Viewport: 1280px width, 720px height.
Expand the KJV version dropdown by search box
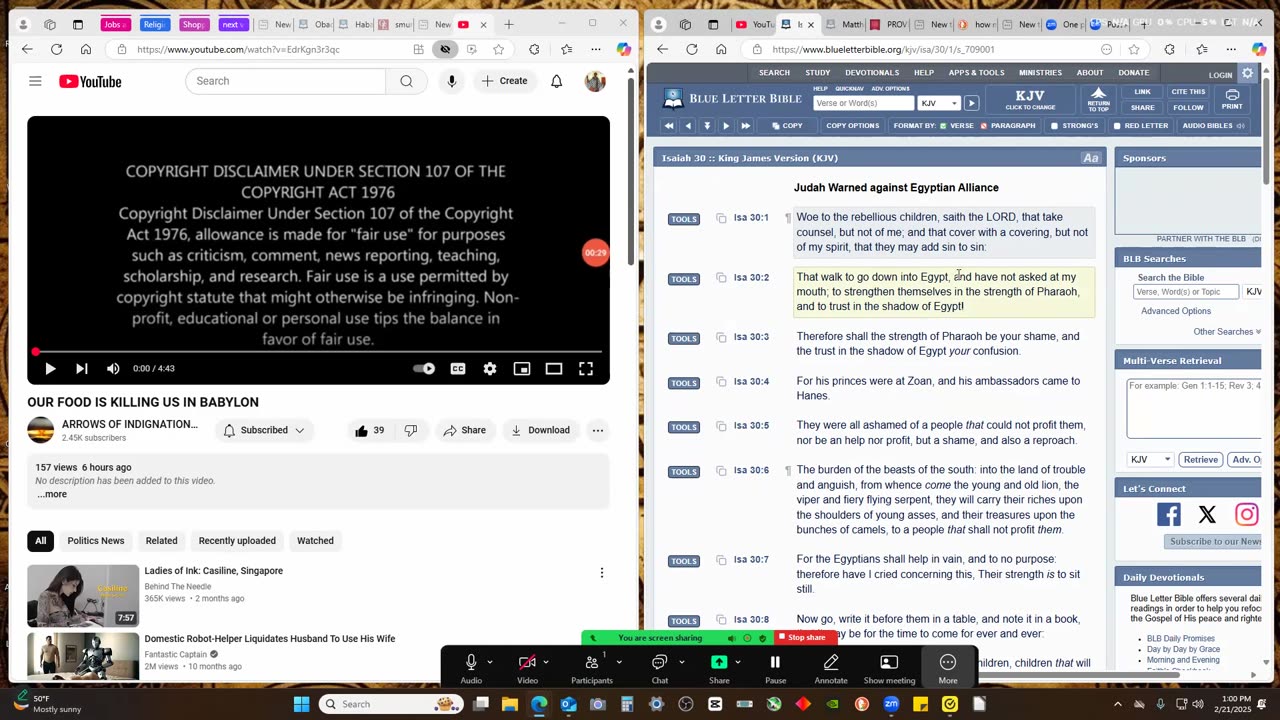tap(939, 103)
